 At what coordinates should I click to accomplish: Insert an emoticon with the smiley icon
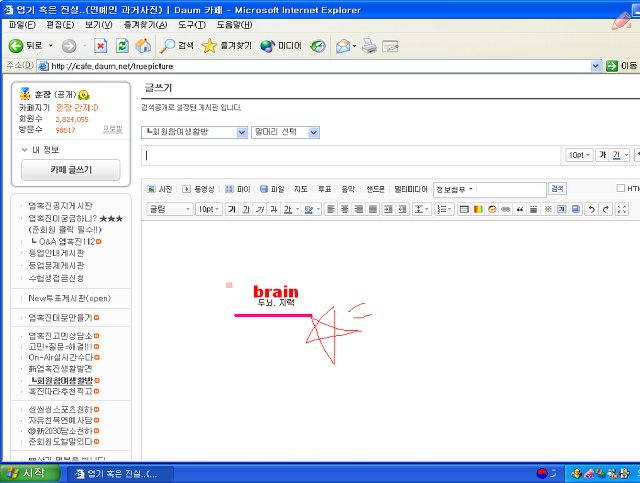492,209
